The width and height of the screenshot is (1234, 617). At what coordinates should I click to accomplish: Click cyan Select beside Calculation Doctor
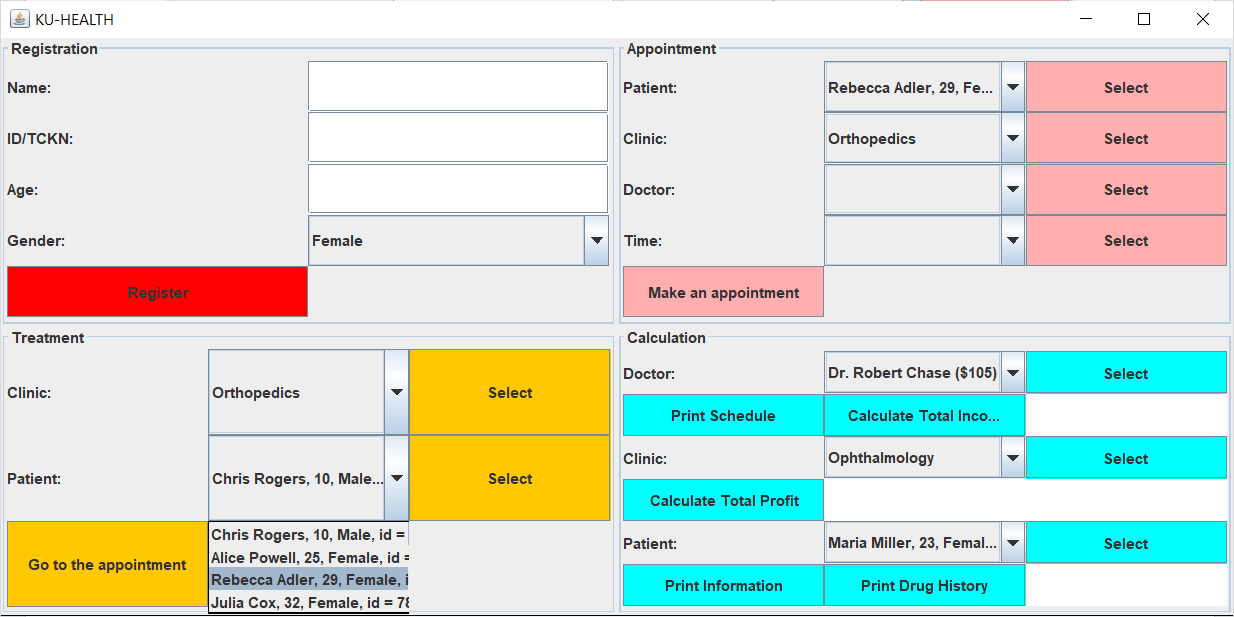pyautogui.click(x=1126, y=373)
